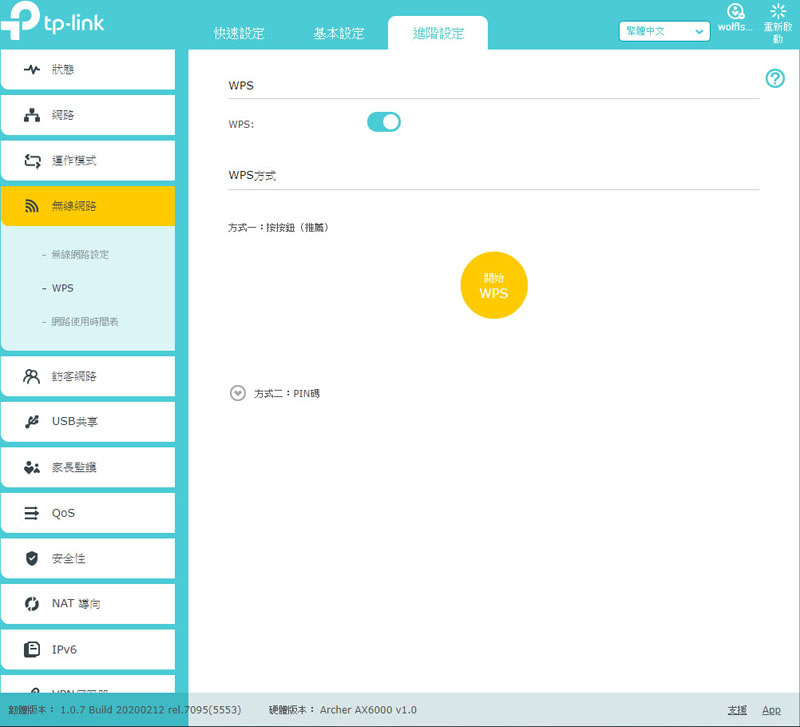
Task: Turn off the WPS toggle switch
Action: pos(384,122)
